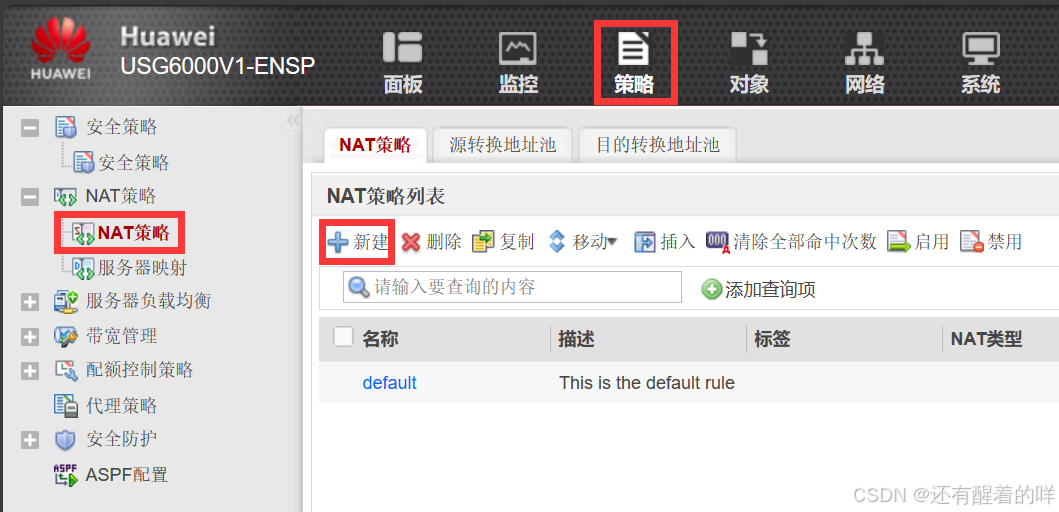Viewport: 1059px width, 512px height.
Task: Open the 监控 monitor icon
Action: (518, 49)
